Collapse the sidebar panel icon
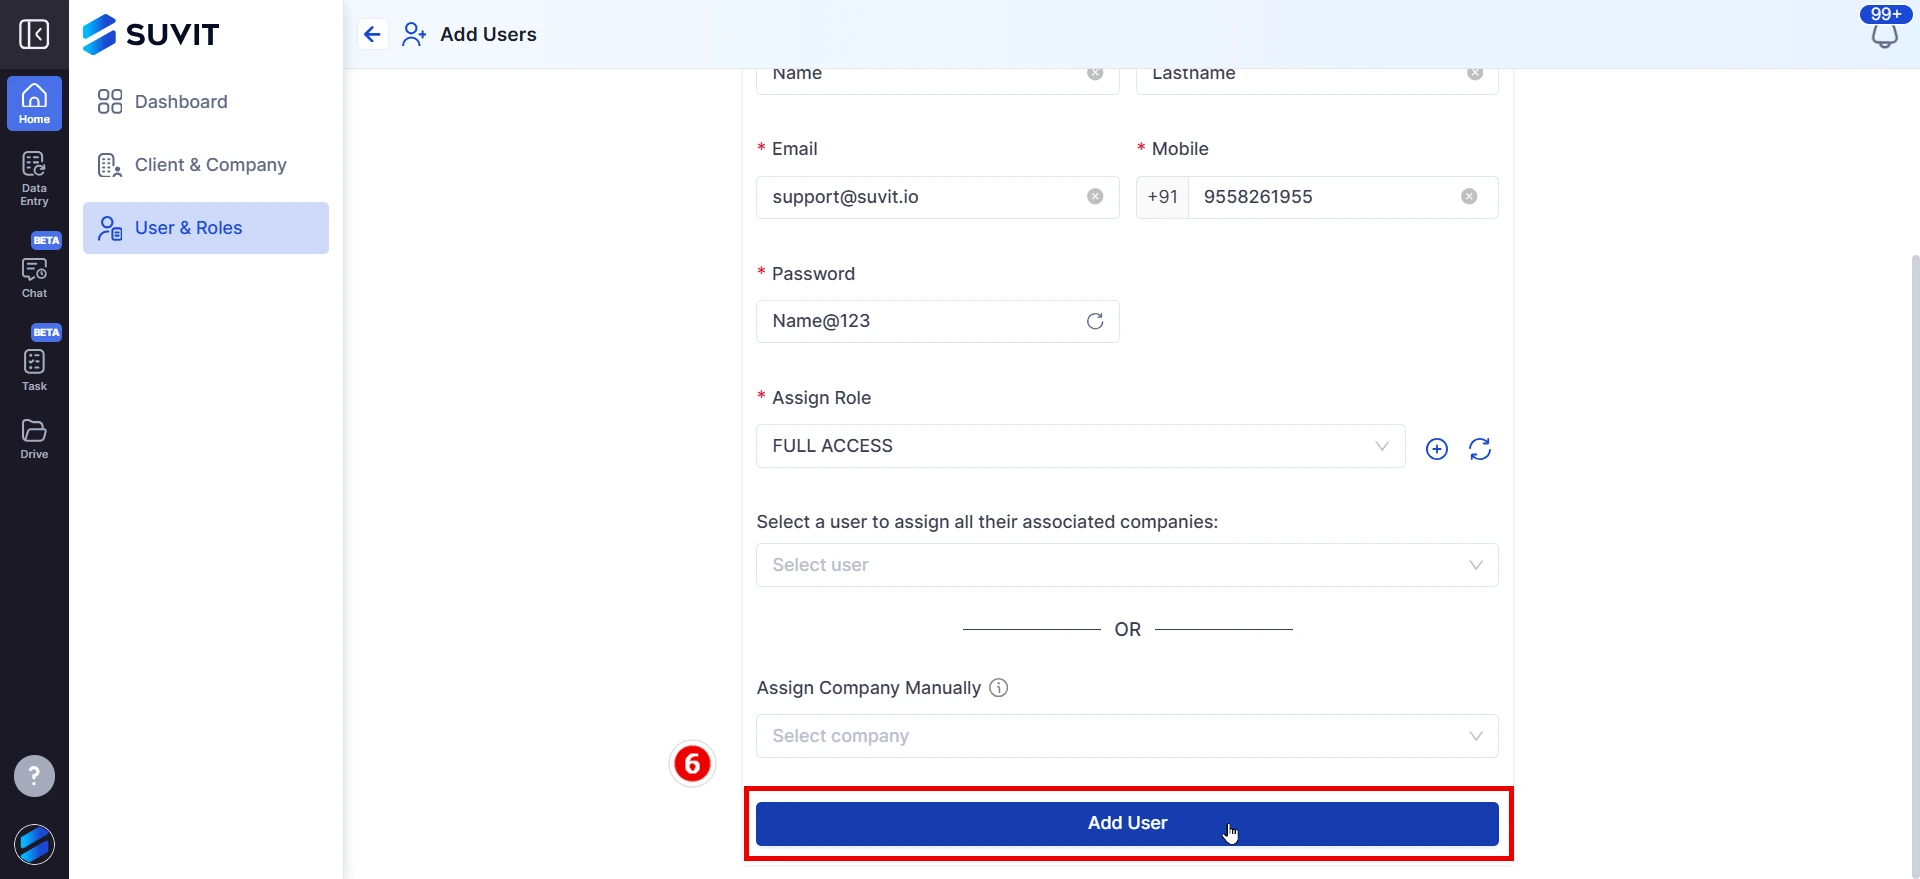1920x879 pixels. coord(34,34)
